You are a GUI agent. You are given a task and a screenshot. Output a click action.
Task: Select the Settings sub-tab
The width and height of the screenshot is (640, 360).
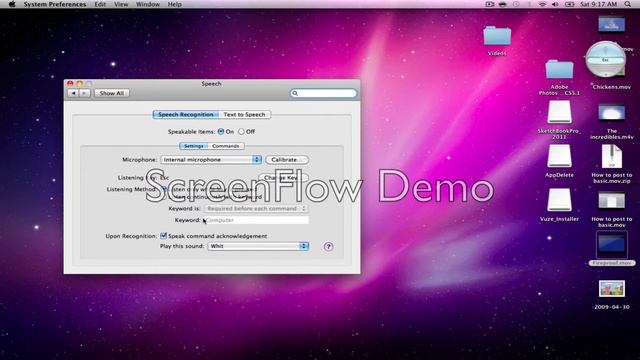[193, 146]
